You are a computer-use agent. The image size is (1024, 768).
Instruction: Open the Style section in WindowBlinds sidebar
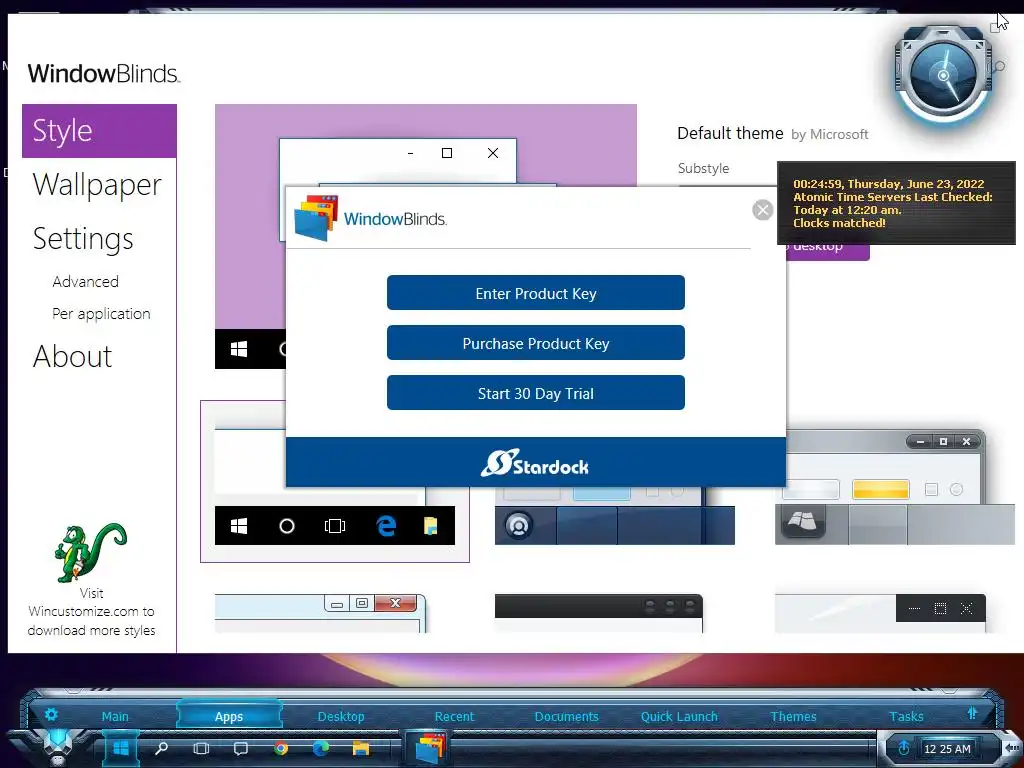click(x=99, y=131)
